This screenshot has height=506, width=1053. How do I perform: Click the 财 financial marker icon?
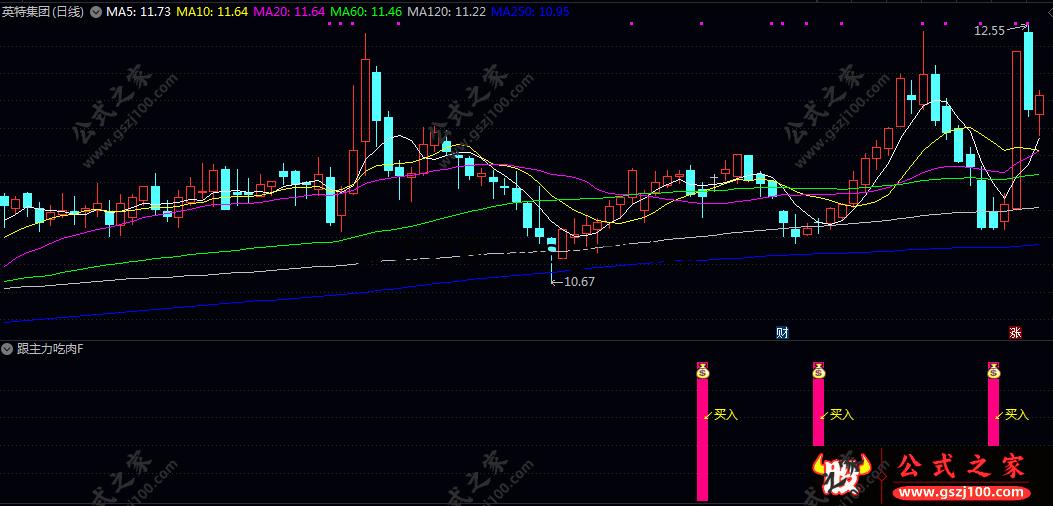coord(782,333)
